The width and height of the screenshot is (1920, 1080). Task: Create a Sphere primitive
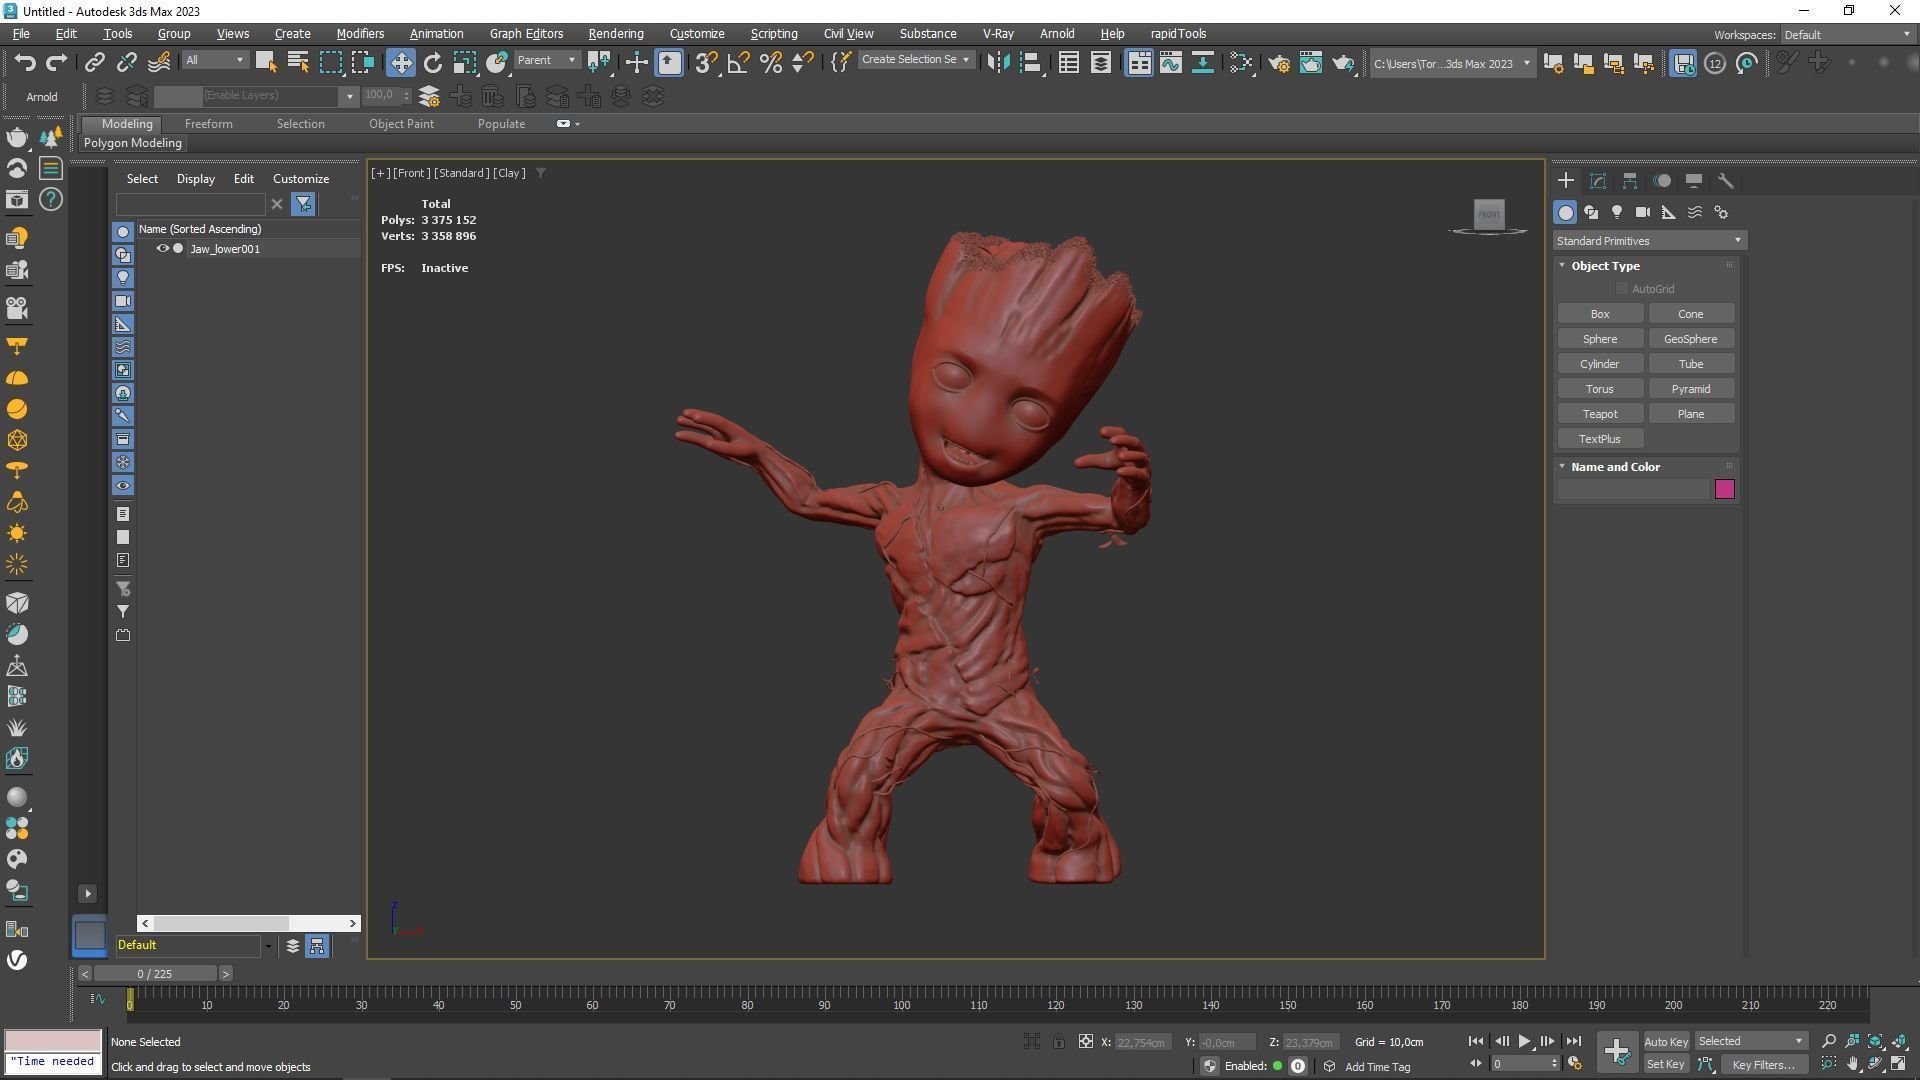point(1600,339)
